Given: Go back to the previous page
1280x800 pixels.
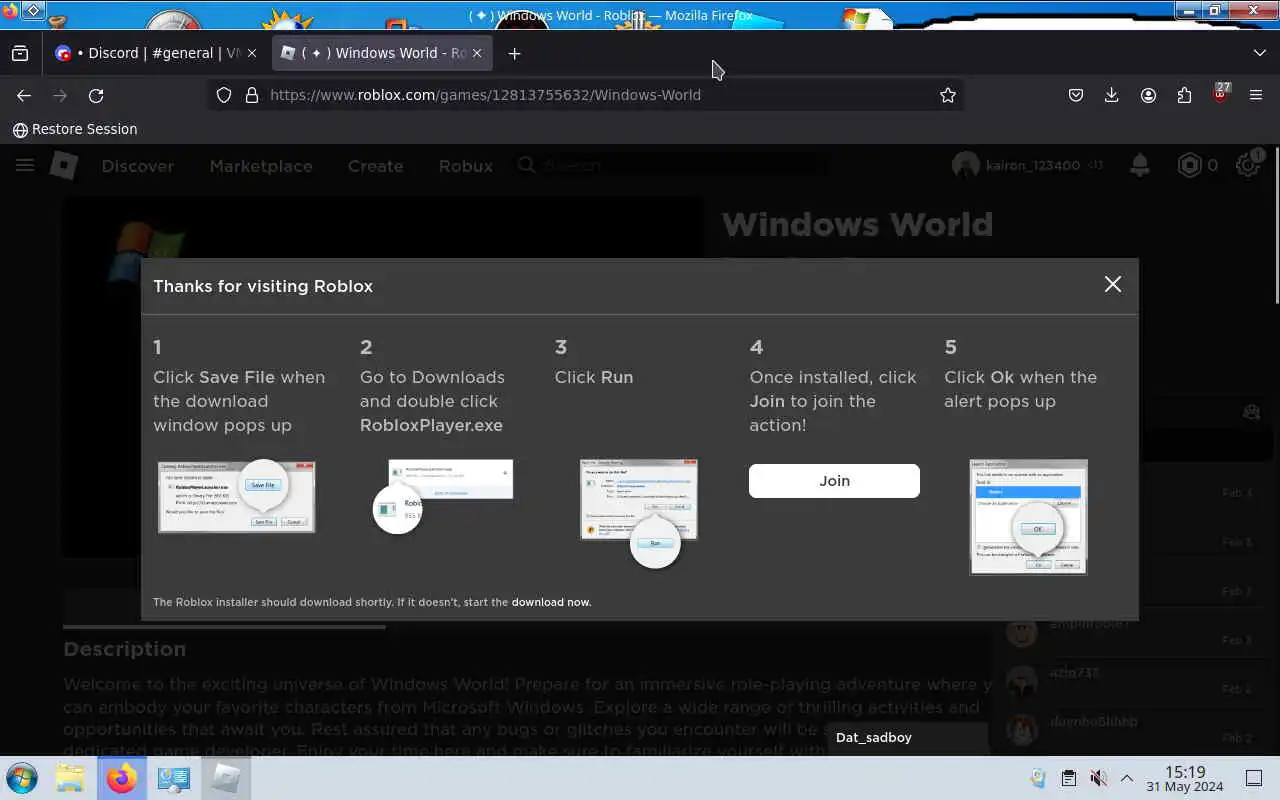Looking at the screenshot, I should [x=24, y=95].
